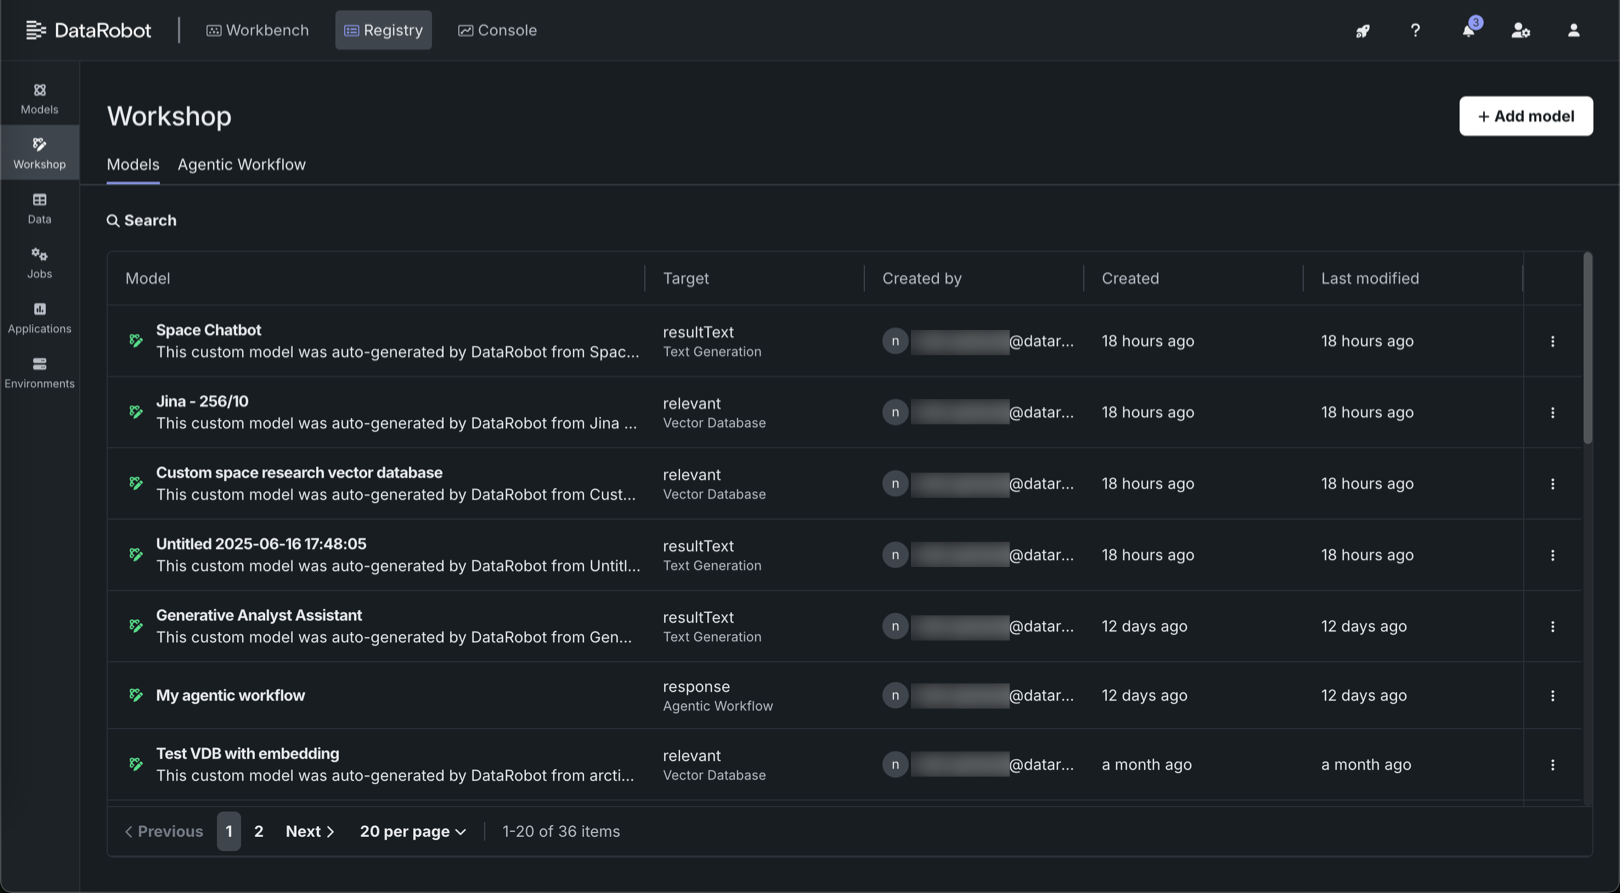The width and height of the screenshot is (1620, 893).
Task: Open the user management icon
Action: 1520,31
